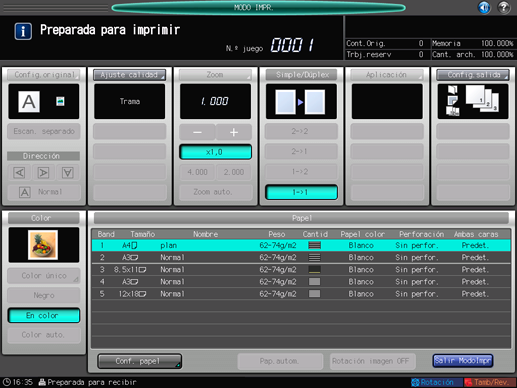
Task: Select the 1->1 simplex option
Action: pos(301,192)
